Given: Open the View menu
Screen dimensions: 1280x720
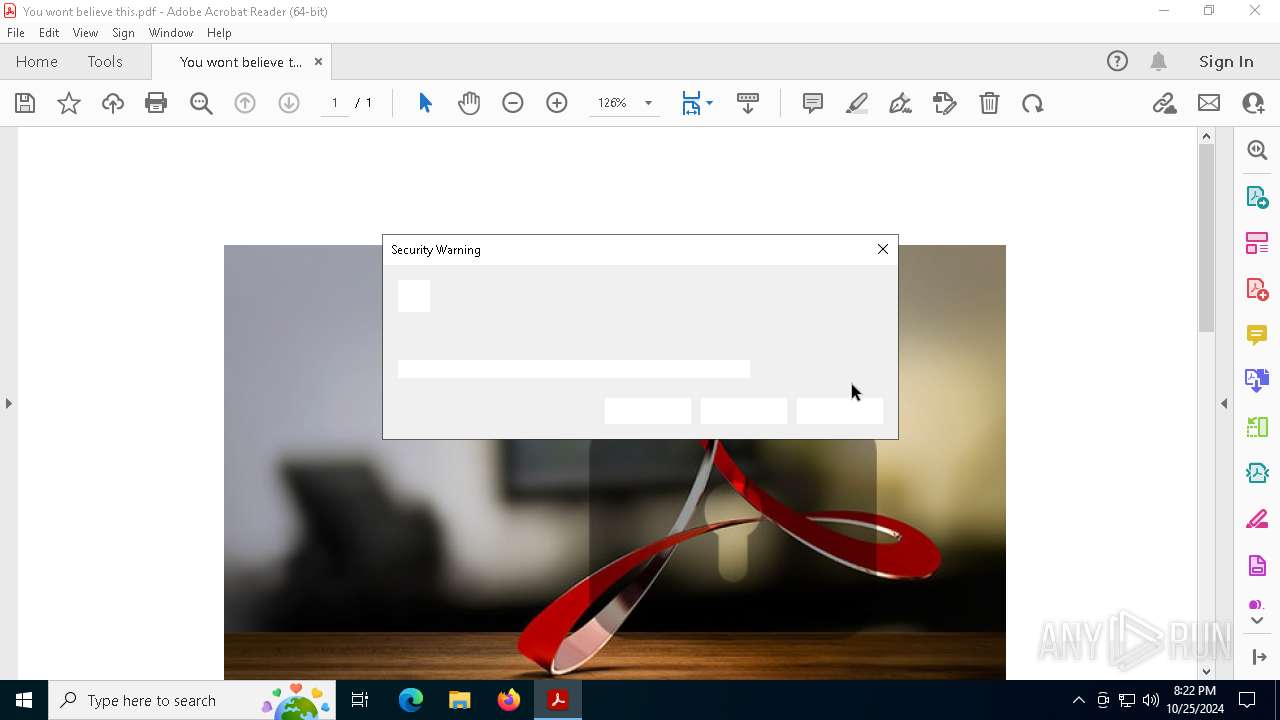Looking at the screenshot, I should [x=85, y=33].
